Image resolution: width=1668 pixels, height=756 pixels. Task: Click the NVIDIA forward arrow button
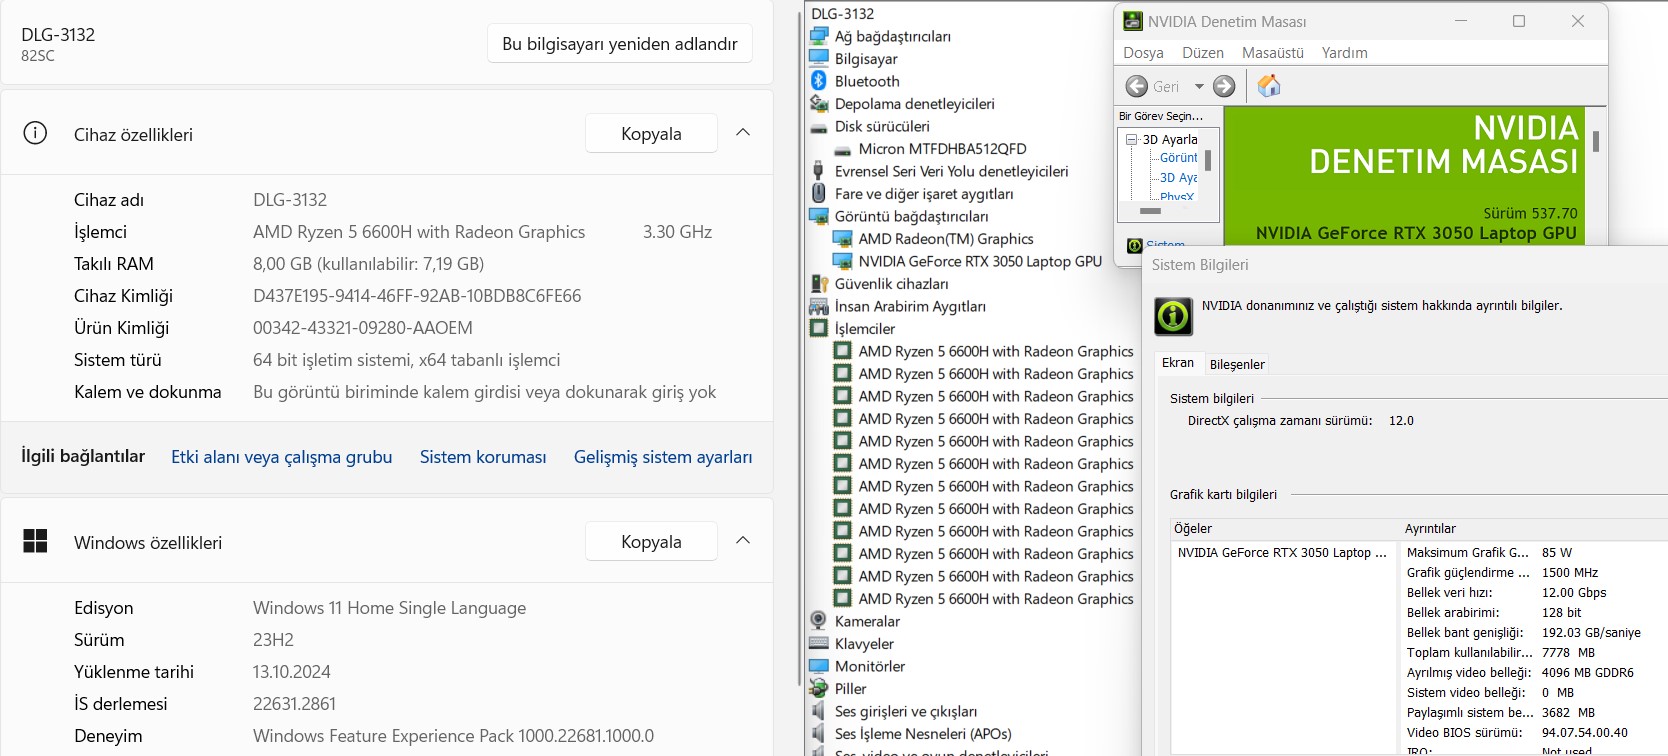1224,87
